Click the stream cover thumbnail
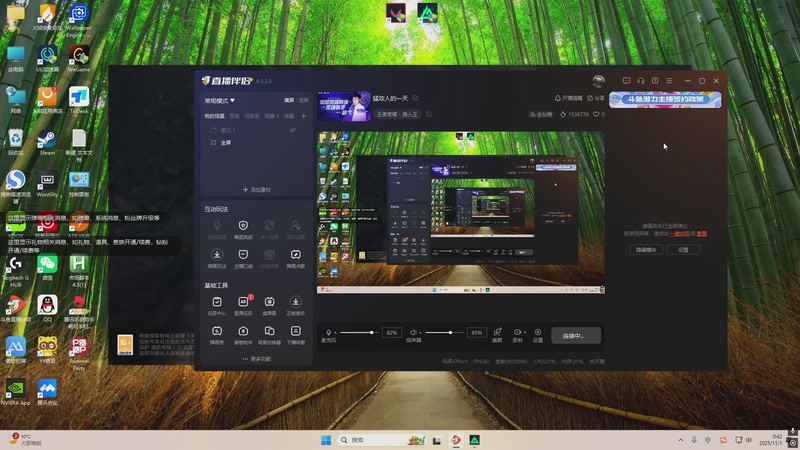Viewport: 800px width, 450px height. [344, 106]
